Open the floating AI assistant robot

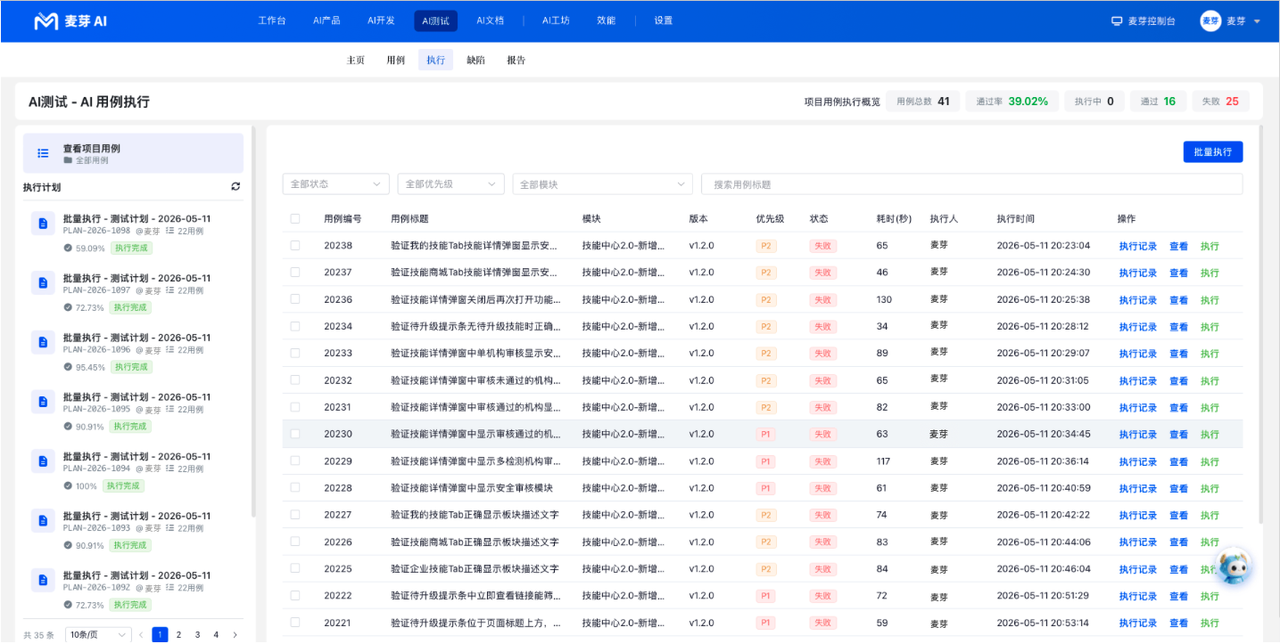1233,567
